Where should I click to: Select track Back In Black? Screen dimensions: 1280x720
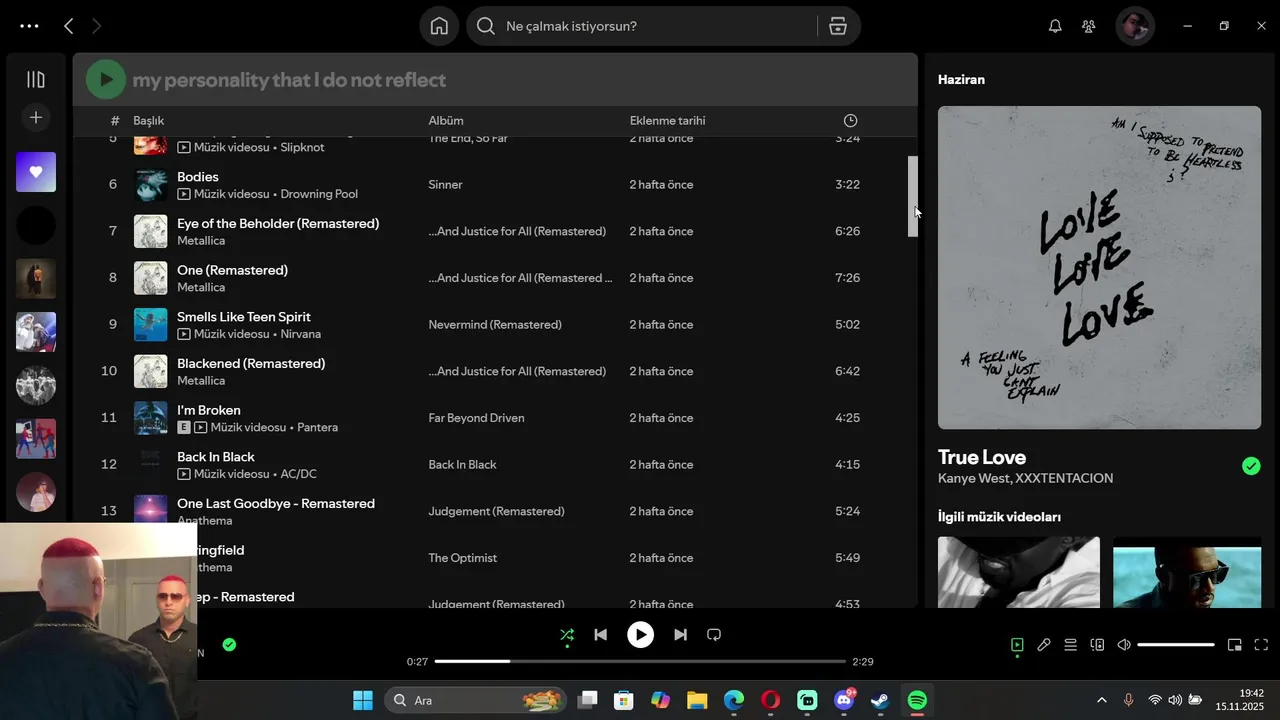(216, 457)
